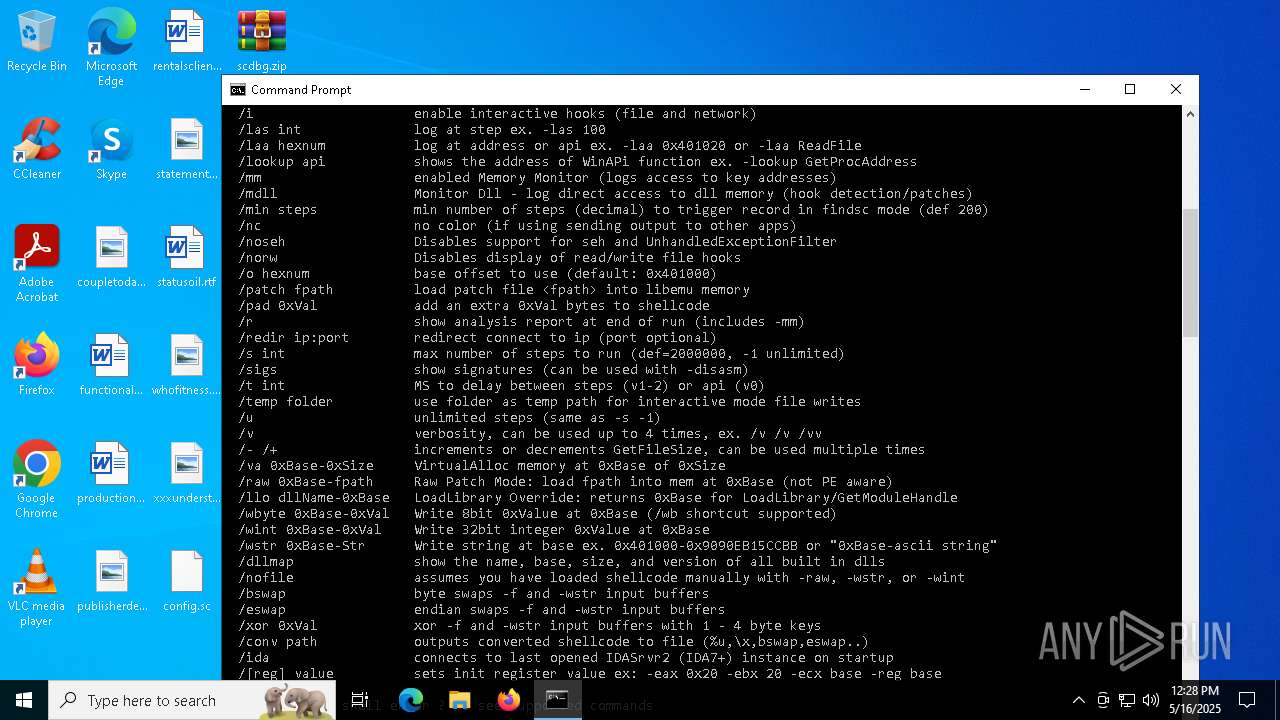The image size is (1280, 720).
Task: Open config.sc file on desktop
Action: tap(187, 581)
